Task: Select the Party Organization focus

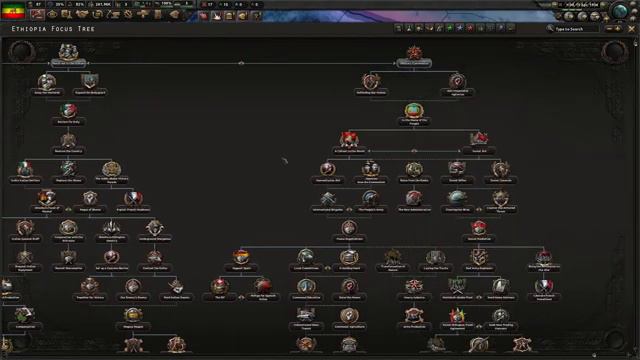Action: pos(349,231)
